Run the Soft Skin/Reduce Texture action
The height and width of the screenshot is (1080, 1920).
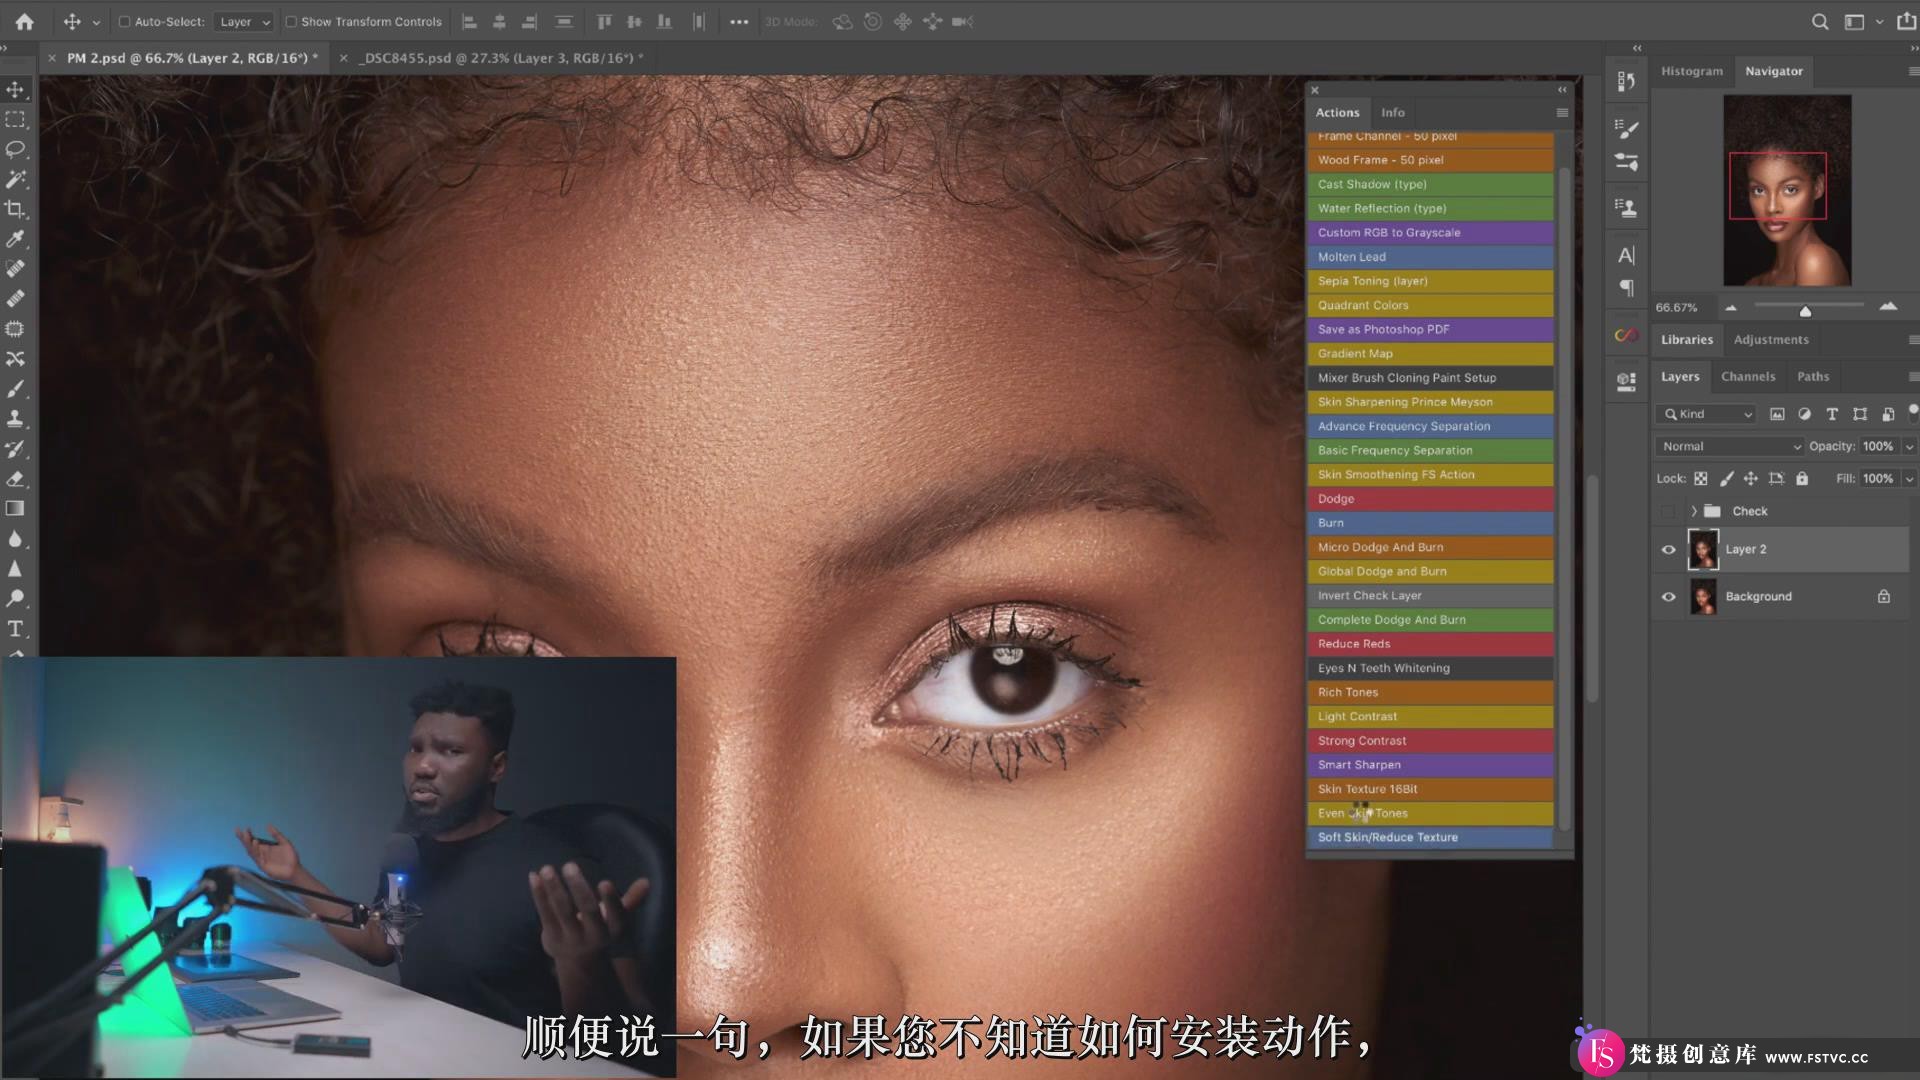[x=1430, y=838]
